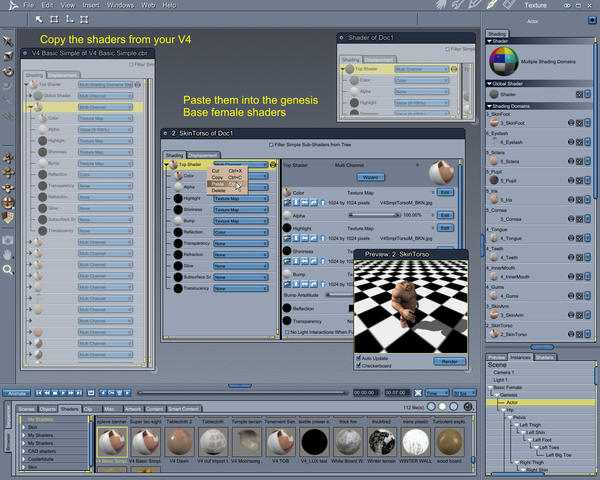Select the Pan hand tool
This screenshot has width=600, height=480.
[x=8, y=255]
